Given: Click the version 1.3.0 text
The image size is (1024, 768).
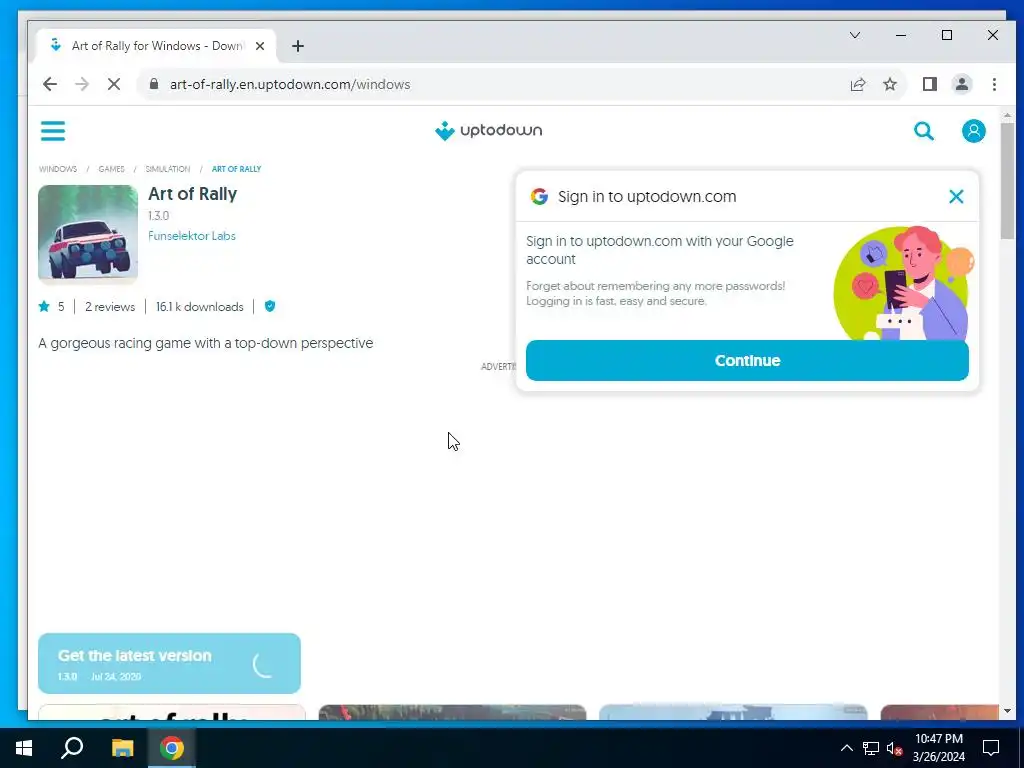Looking at the screenshot, I should tap(158, 216).
